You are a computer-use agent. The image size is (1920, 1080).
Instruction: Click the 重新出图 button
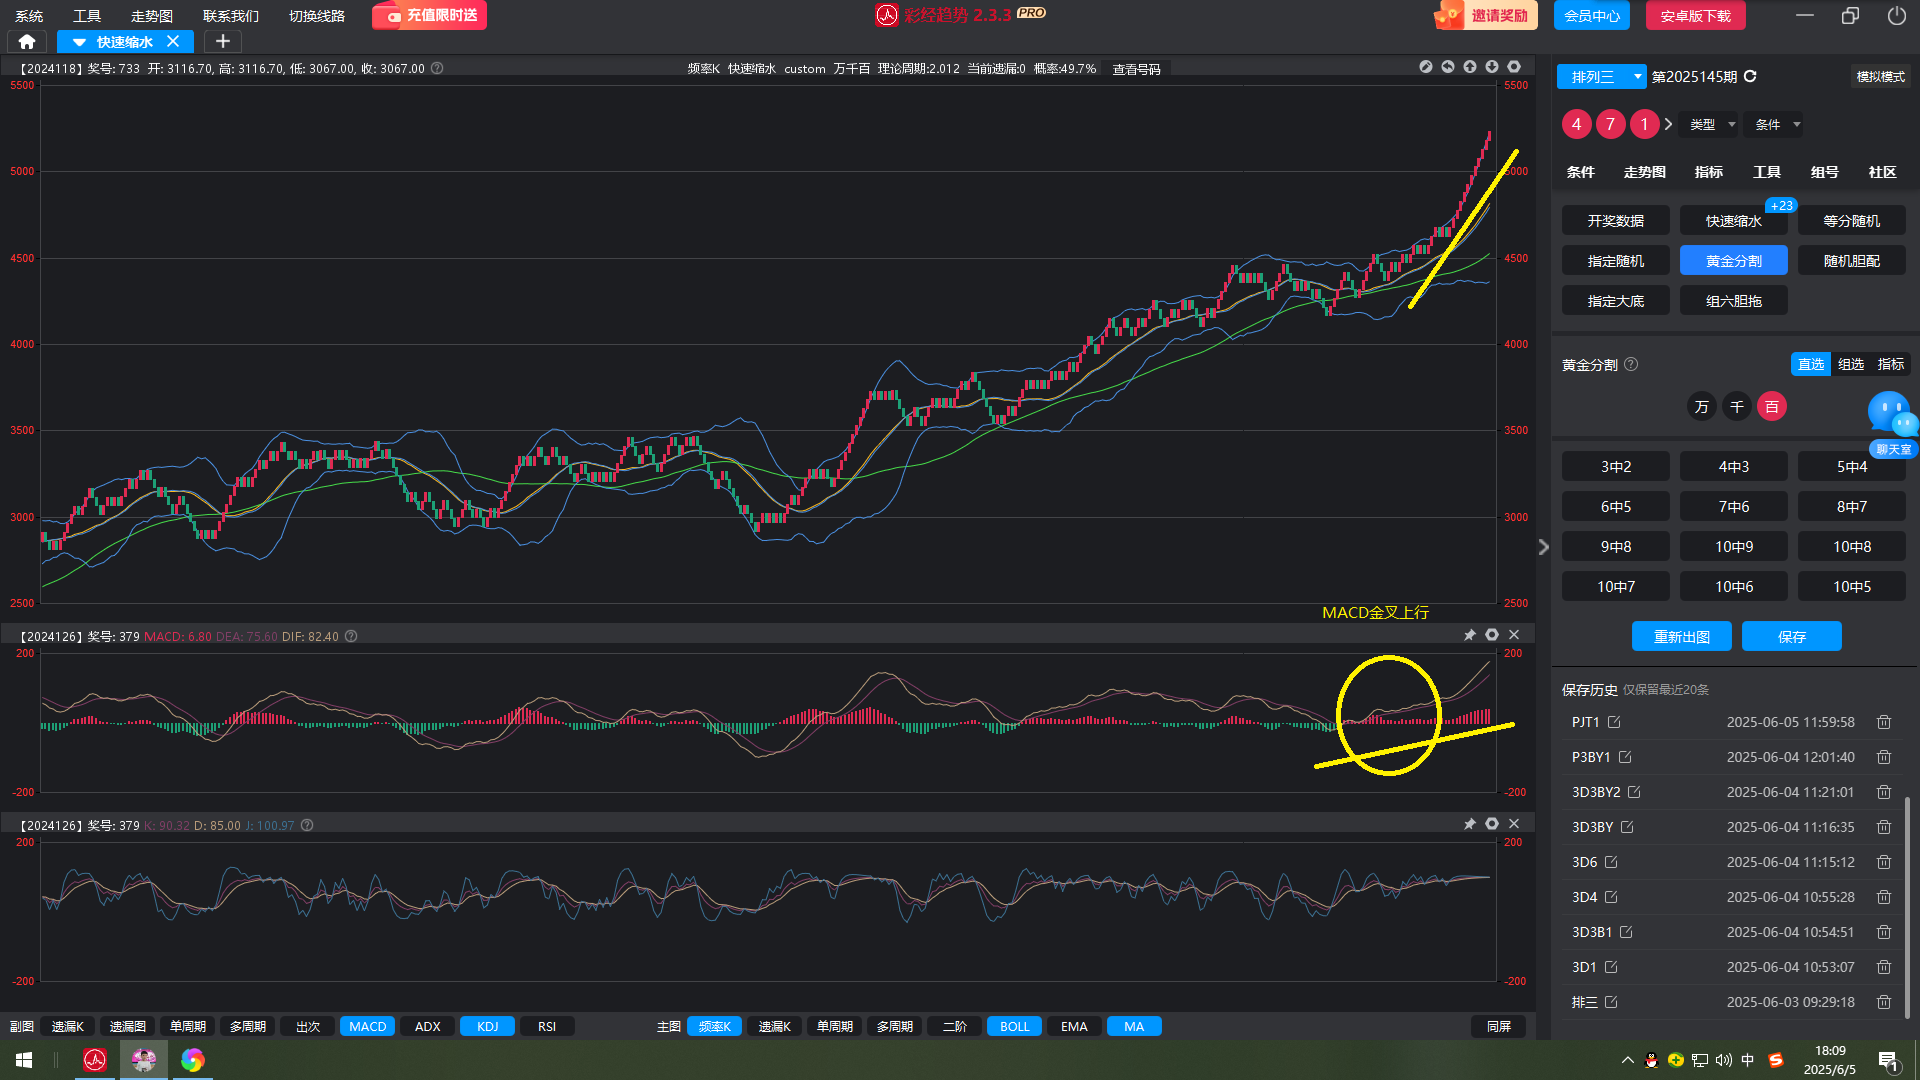tap(1682, 636)
